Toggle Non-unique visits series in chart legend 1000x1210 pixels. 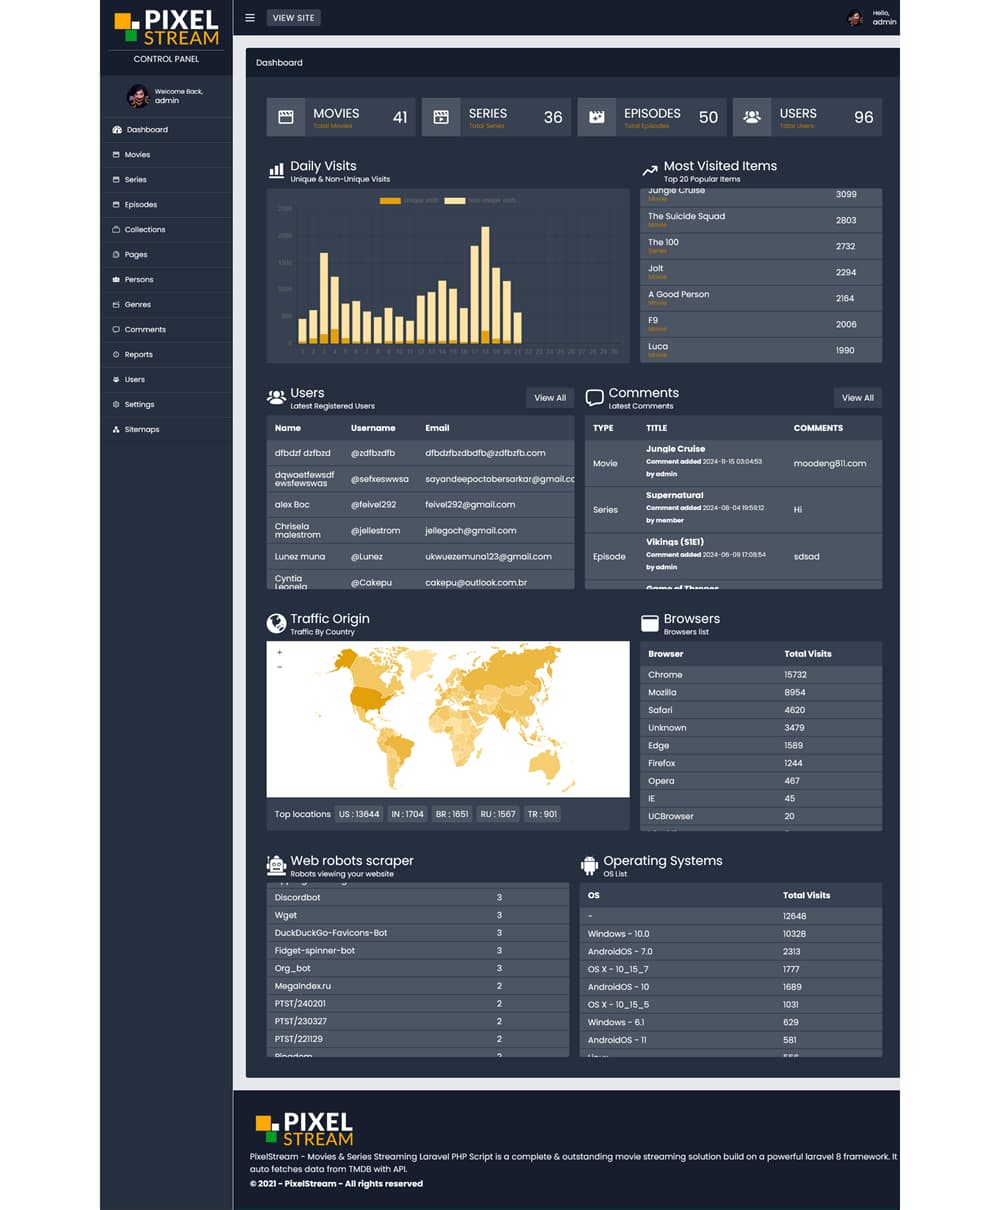coord(455,201)
